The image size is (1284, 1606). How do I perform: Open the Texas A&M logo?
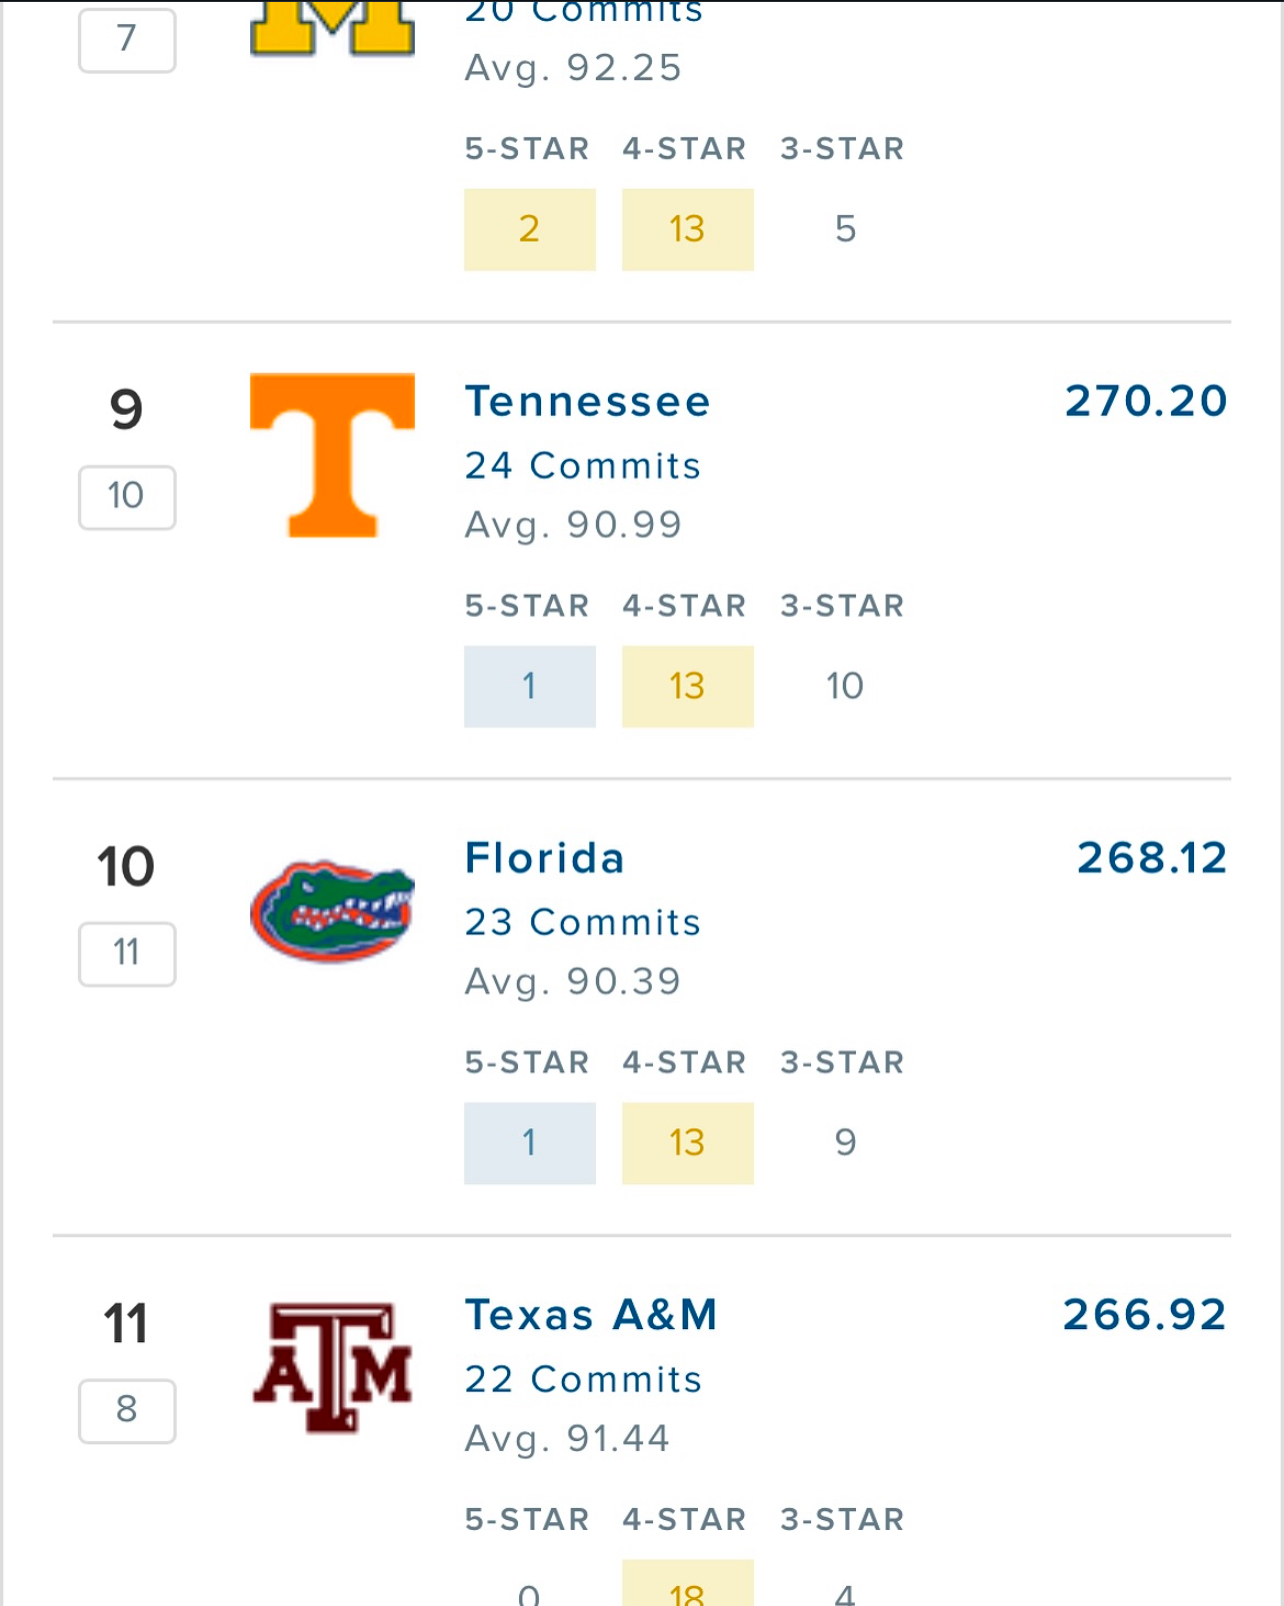332,1368
